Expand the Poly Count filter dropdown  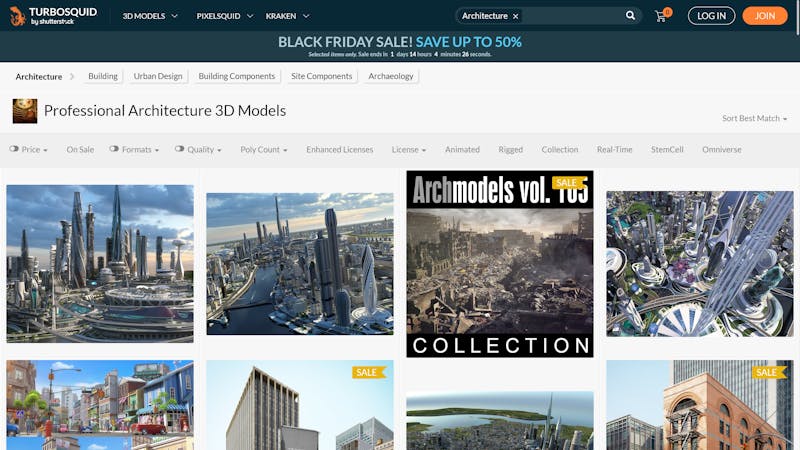click(x=264, y=149)
